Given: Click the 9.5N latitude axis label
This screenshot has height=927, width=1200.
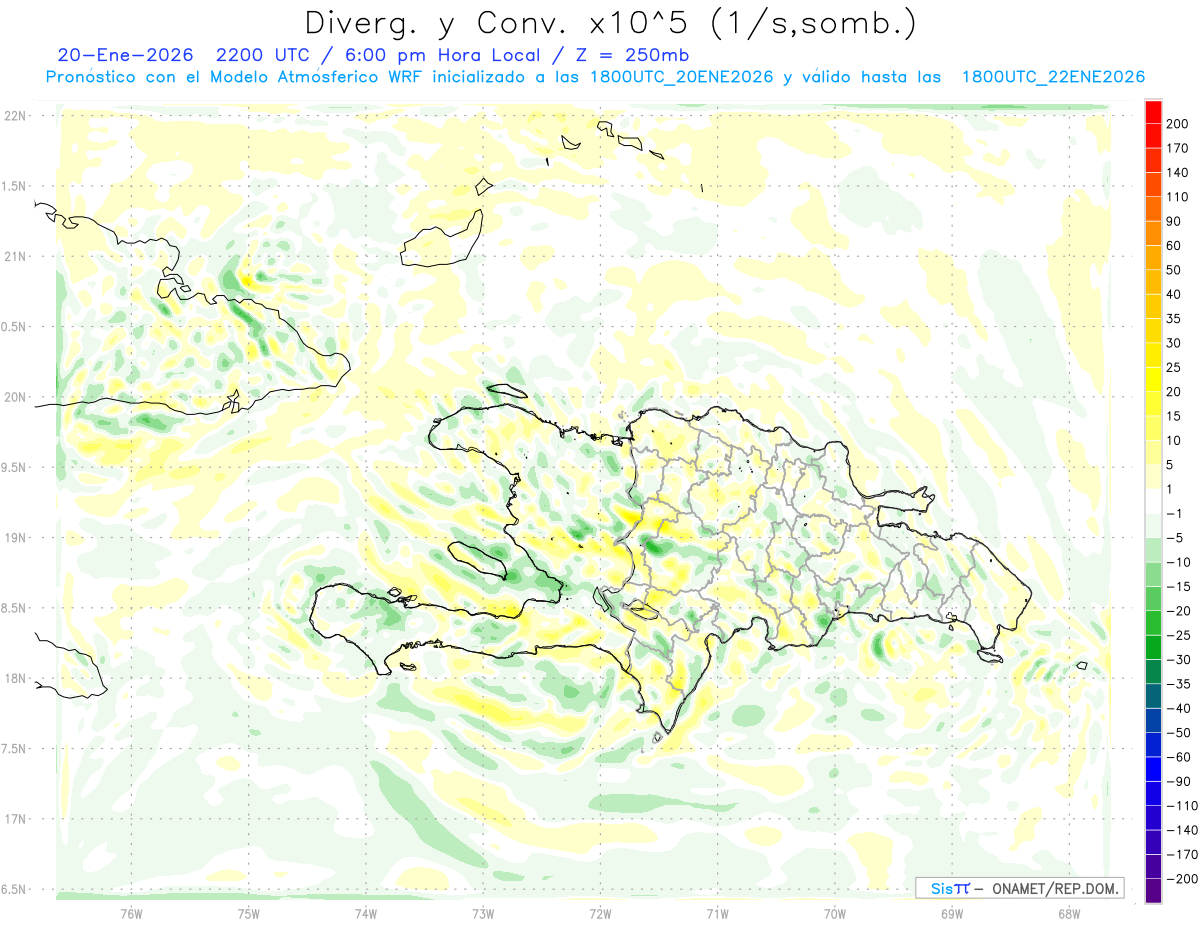Looking at the screenshot, I should tap(14, 467).
